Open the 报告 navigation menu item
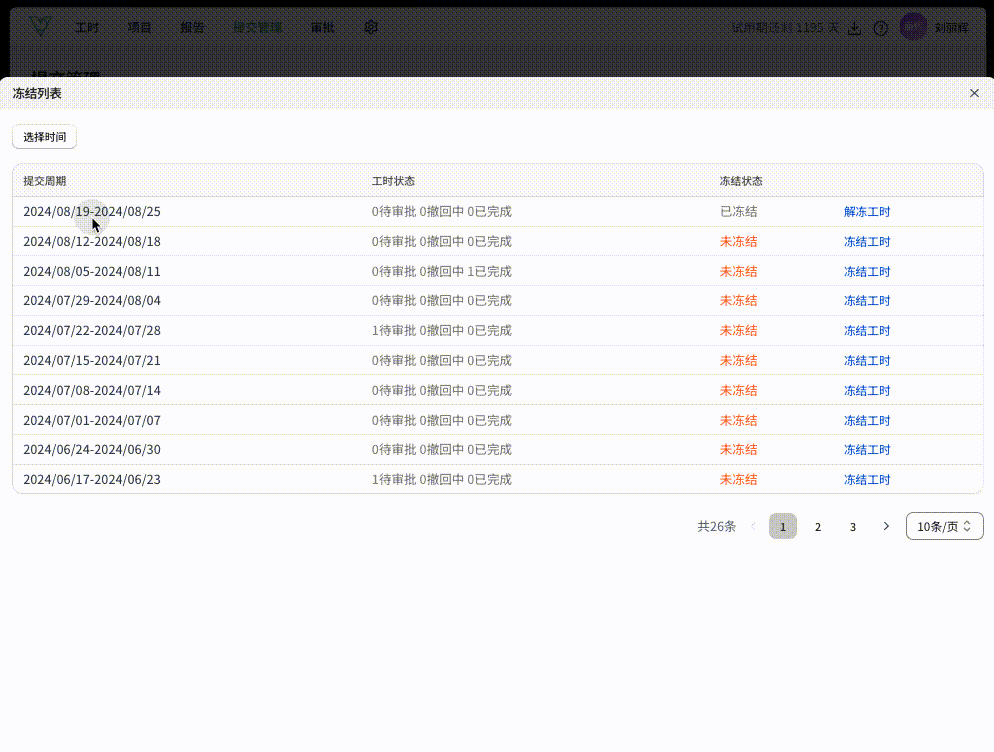Image resolution: width=994 pixels, height=752 pixels. click(192, 28)
